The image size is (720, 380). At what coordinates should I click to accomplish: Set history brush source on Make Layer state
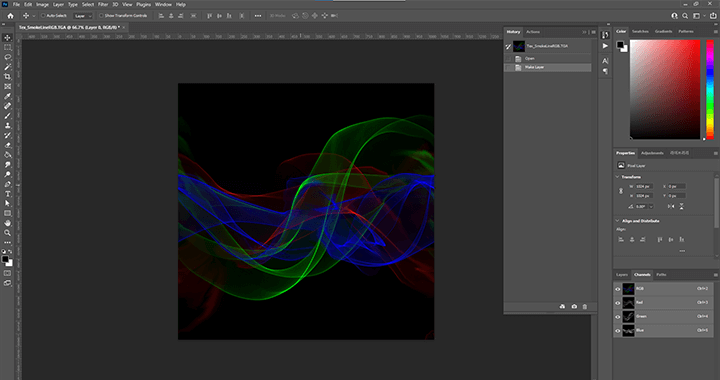pyautogui.click(x=508, y=67)
